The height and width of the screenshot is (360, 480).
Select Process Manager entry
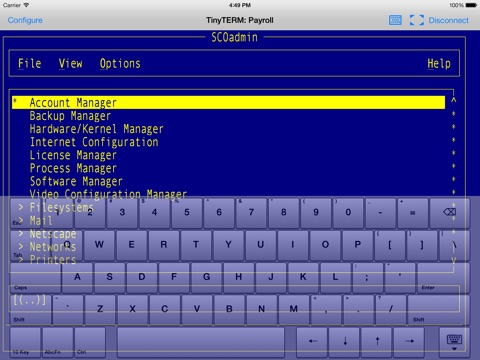pos(73,168)
